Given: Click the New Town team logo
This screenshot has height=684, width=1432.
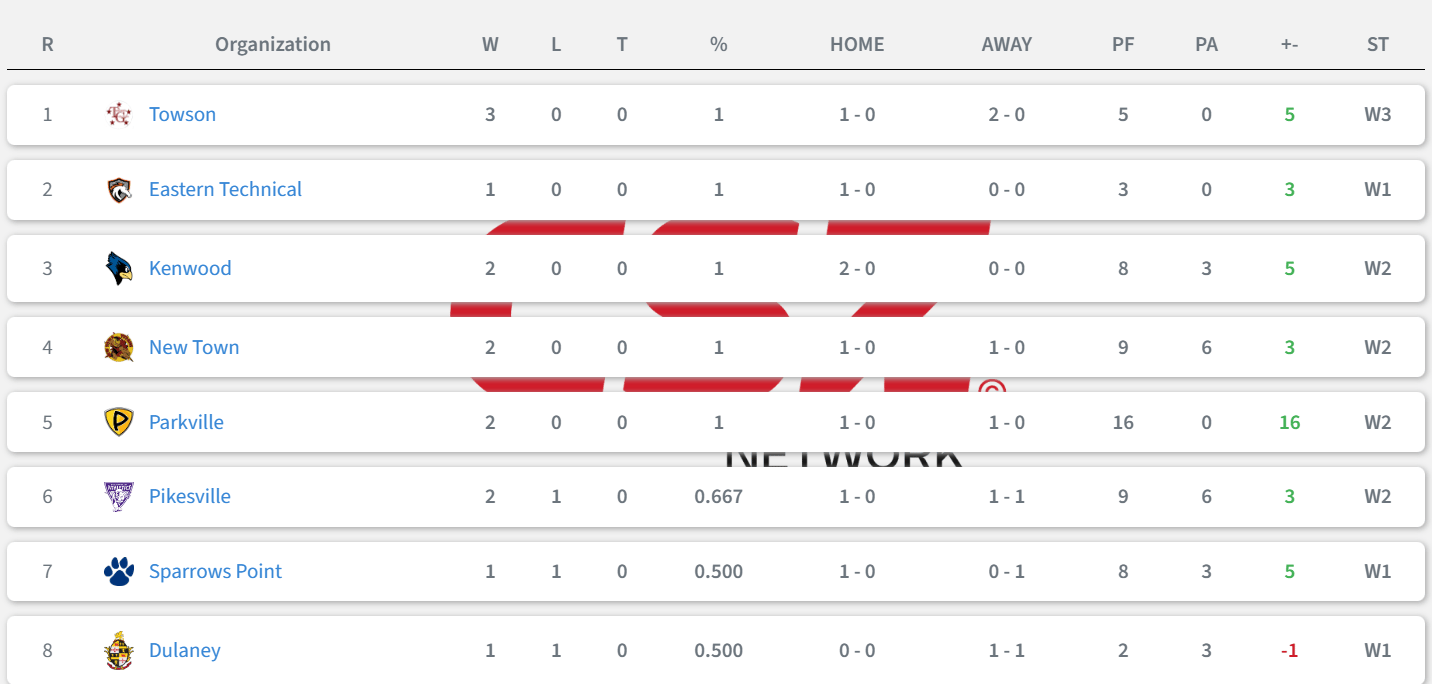Looking at the screenshot, I should pyautogui.click(x=119, y=347).
